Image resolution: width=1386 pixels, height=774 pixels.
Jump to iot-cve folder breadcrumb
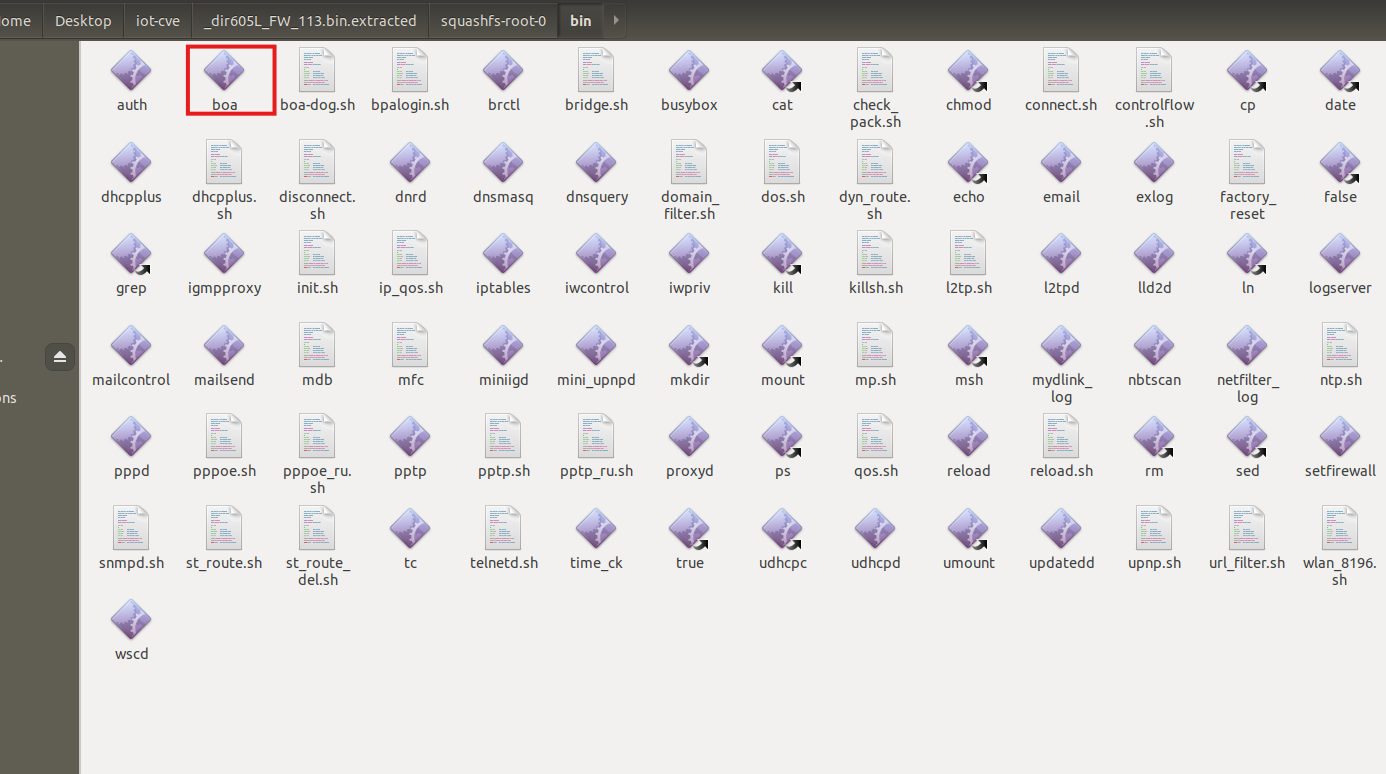pyautogui.click(x=157, y=20)
